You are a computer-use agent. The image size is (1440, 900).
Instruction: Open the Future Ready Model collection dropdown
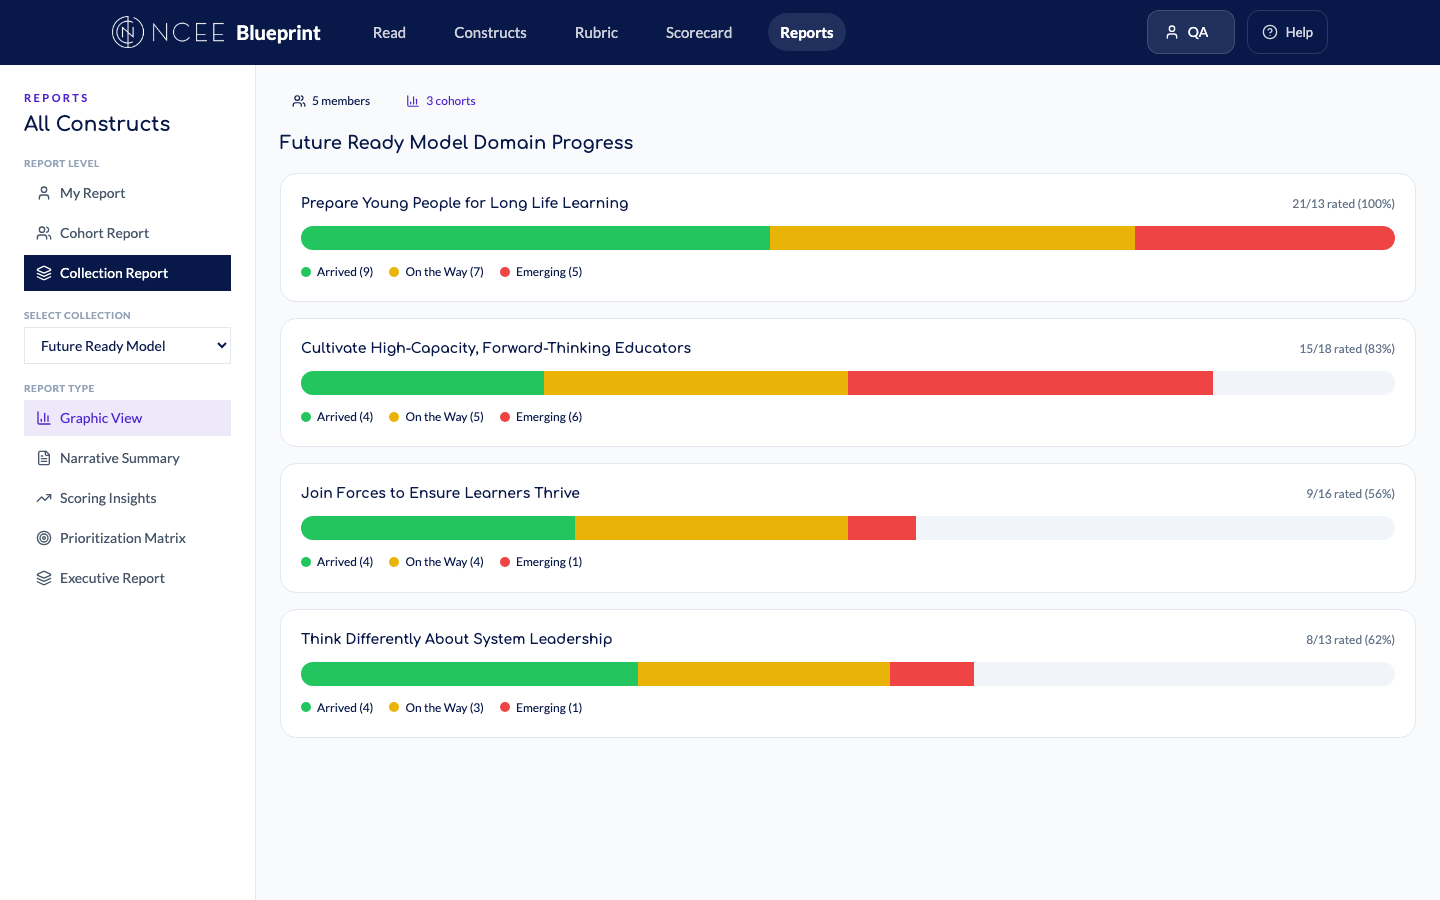(127, 346)
